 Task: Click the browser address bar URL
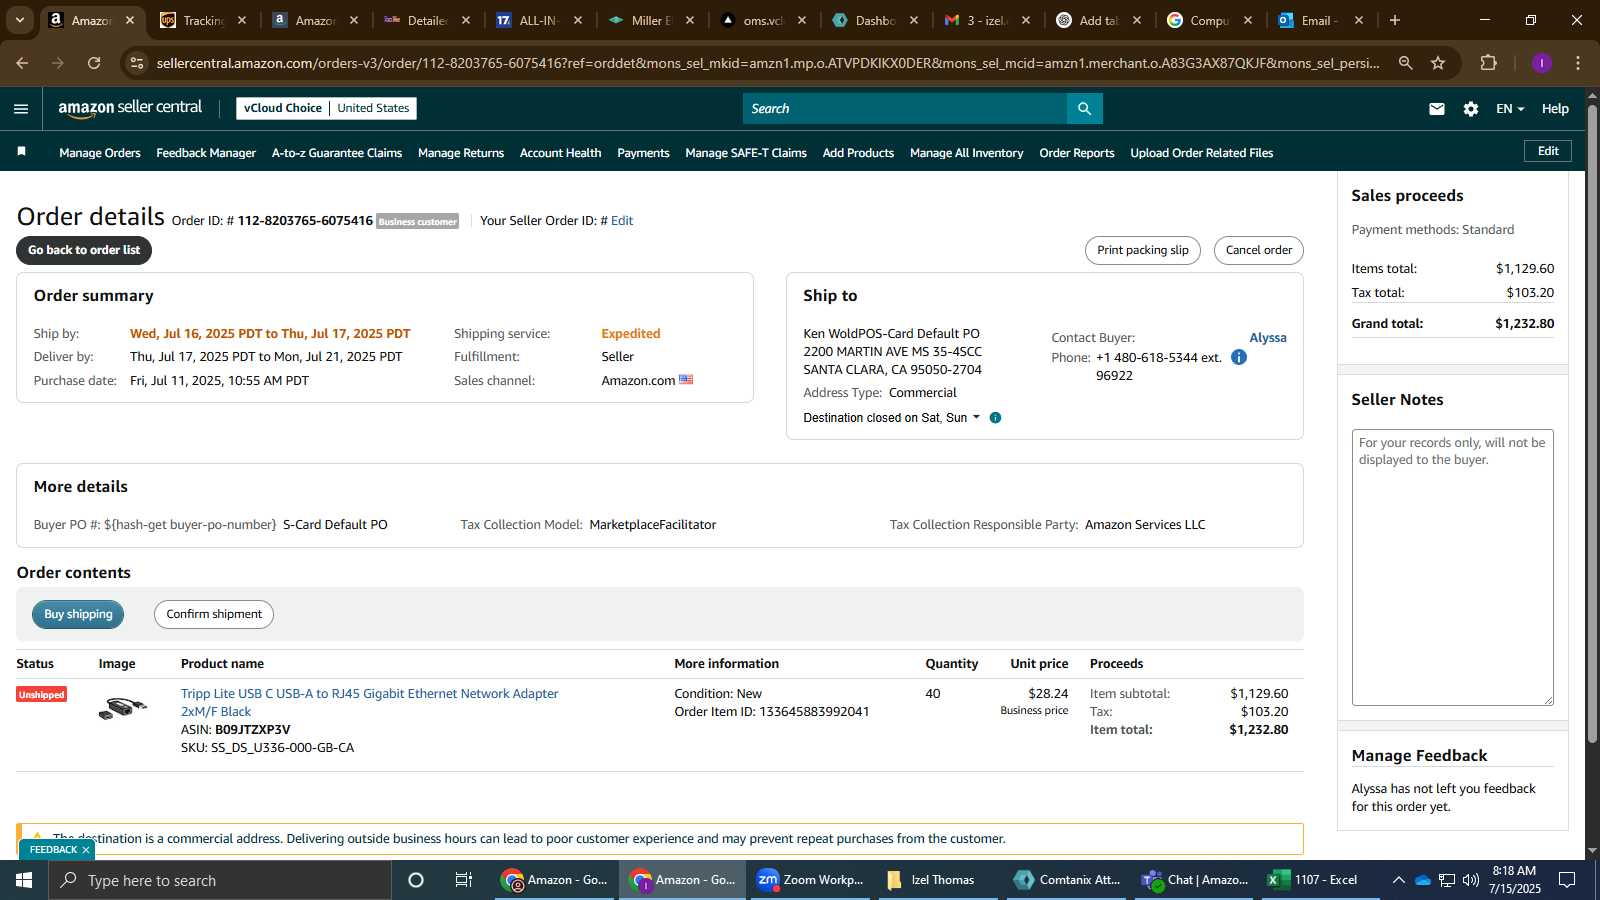coord(768,63)
